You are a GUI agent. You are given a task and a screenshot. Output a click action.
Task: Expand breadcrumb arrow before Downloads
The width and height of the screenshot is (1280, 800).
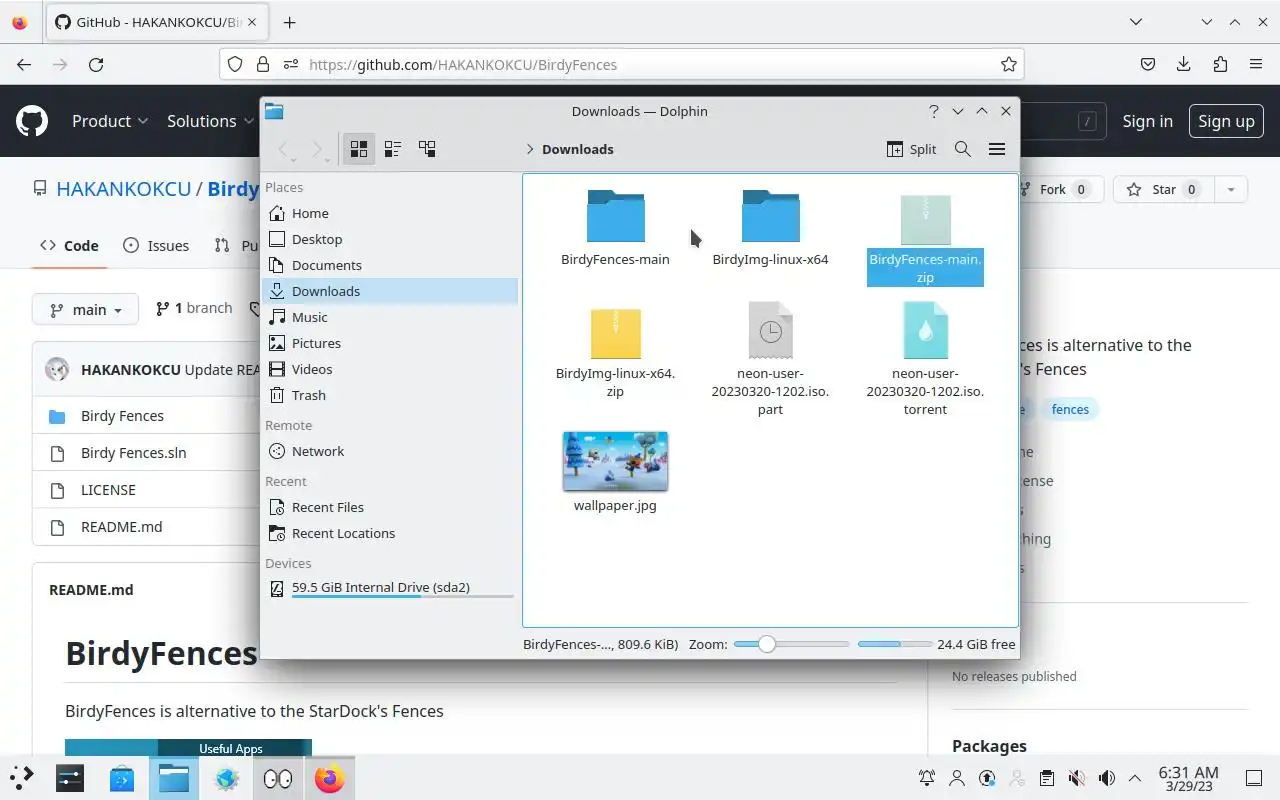(530, 149)
